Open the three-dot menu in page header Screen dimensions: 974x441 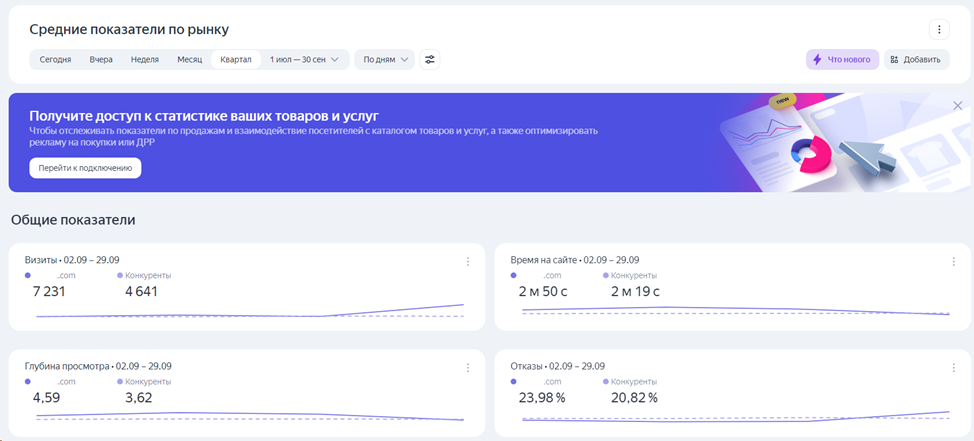(x=939, y=29)
